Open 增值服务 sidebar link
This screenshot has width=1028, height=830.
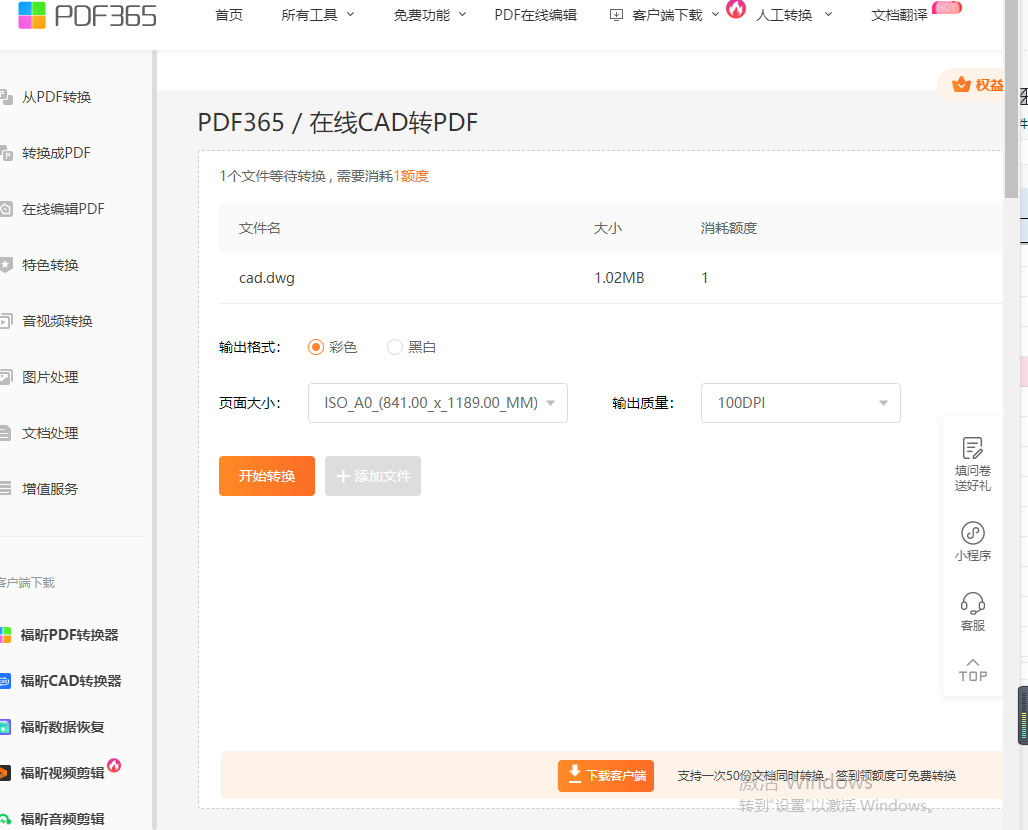(x=50, y=489)
